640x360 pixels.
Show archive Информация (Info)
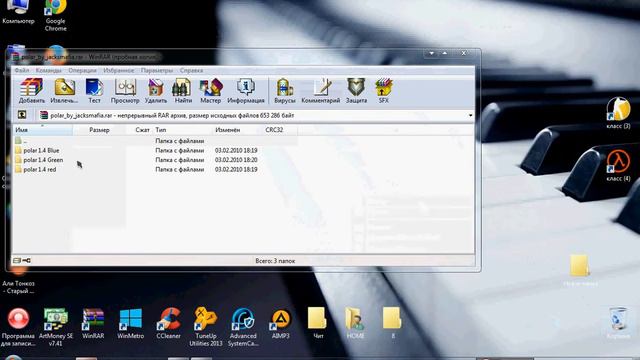click(x=246, y=90)
